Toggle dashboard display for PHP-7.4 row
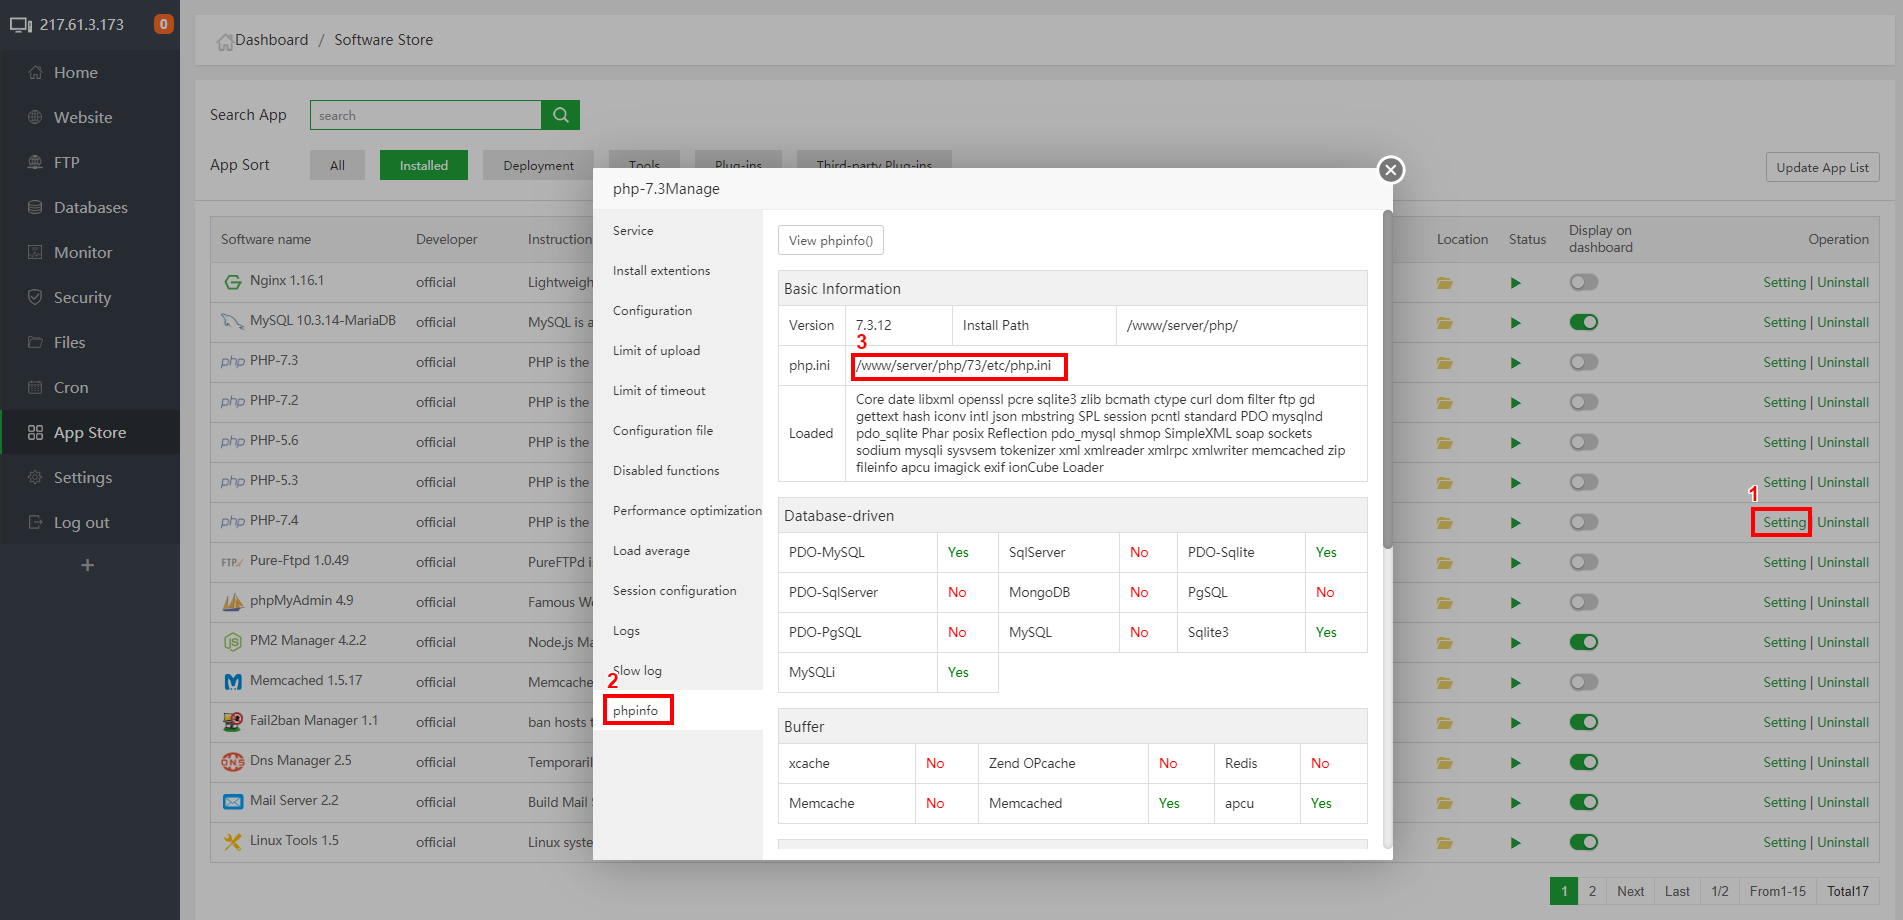Image resolution: width=1903 pixels, height=920 pixels. (1583, 522)
